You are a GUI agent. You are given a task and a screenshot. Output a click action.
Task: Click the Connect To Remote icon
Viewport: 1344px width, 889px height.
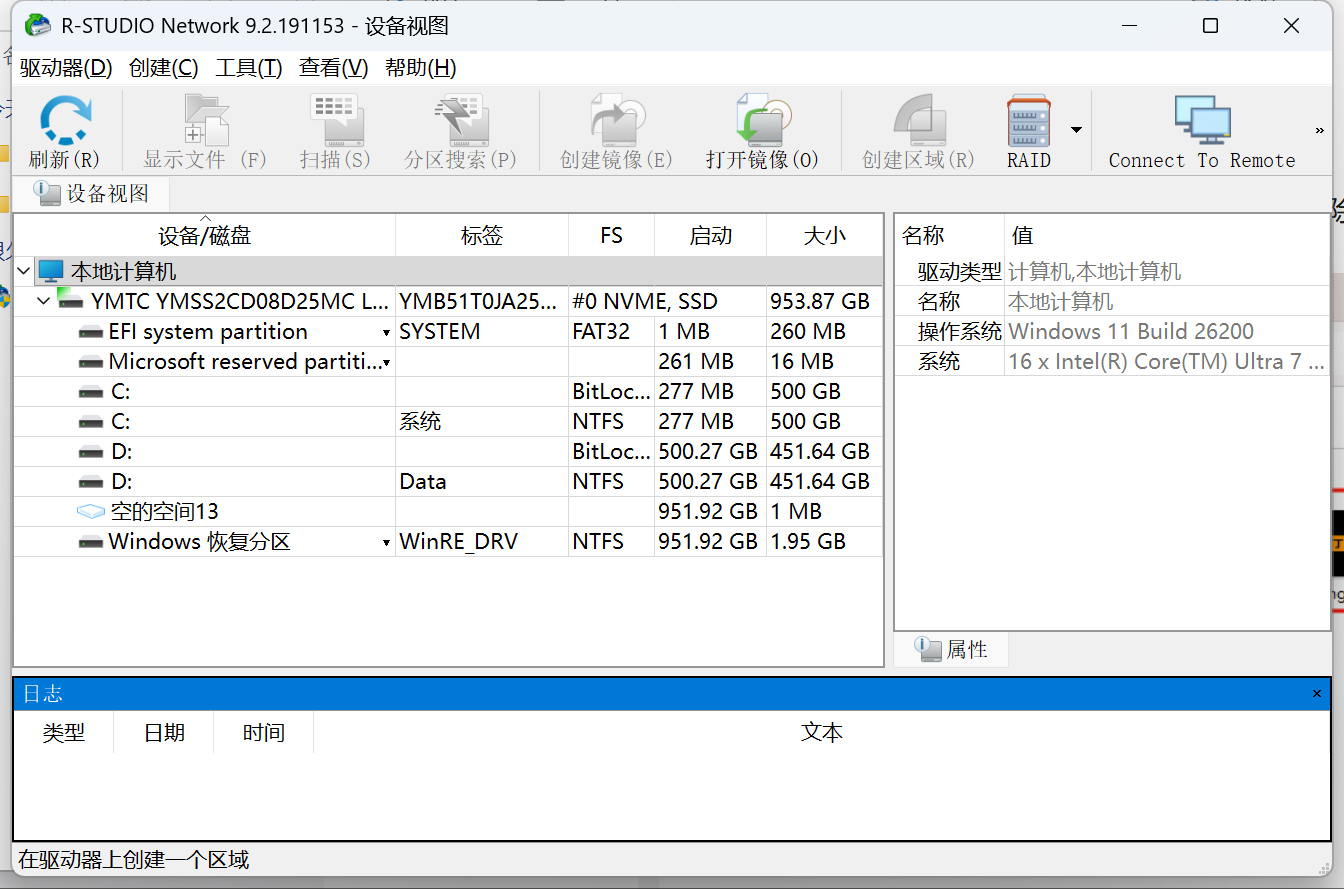tap(1202, 121)
